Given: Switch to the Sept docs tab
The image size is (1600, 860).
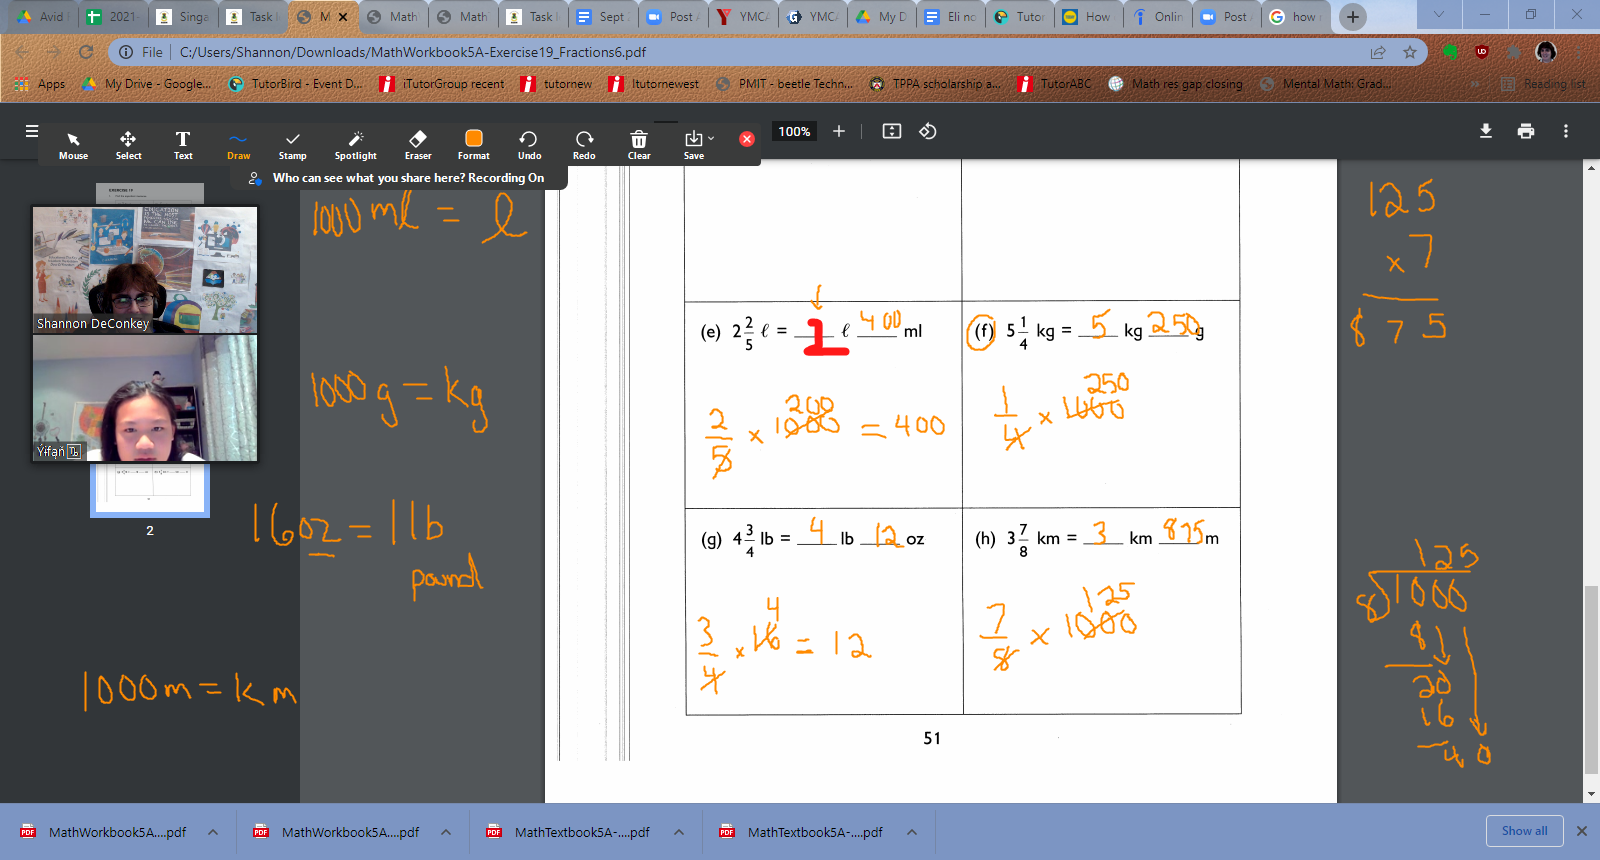Looking at the screenshot, I should pos(603,17).
